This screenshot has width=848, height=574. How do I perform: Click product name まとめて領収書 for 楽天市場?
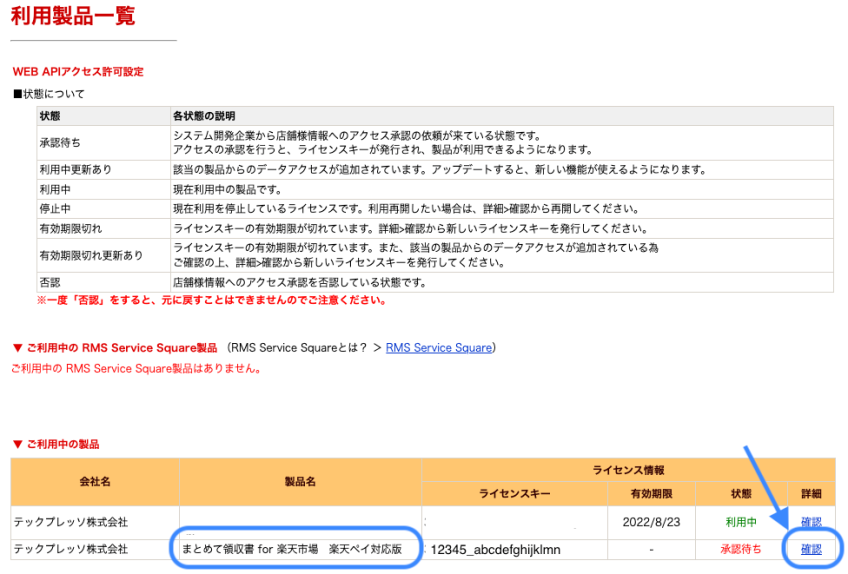click(x=291, y=549)
